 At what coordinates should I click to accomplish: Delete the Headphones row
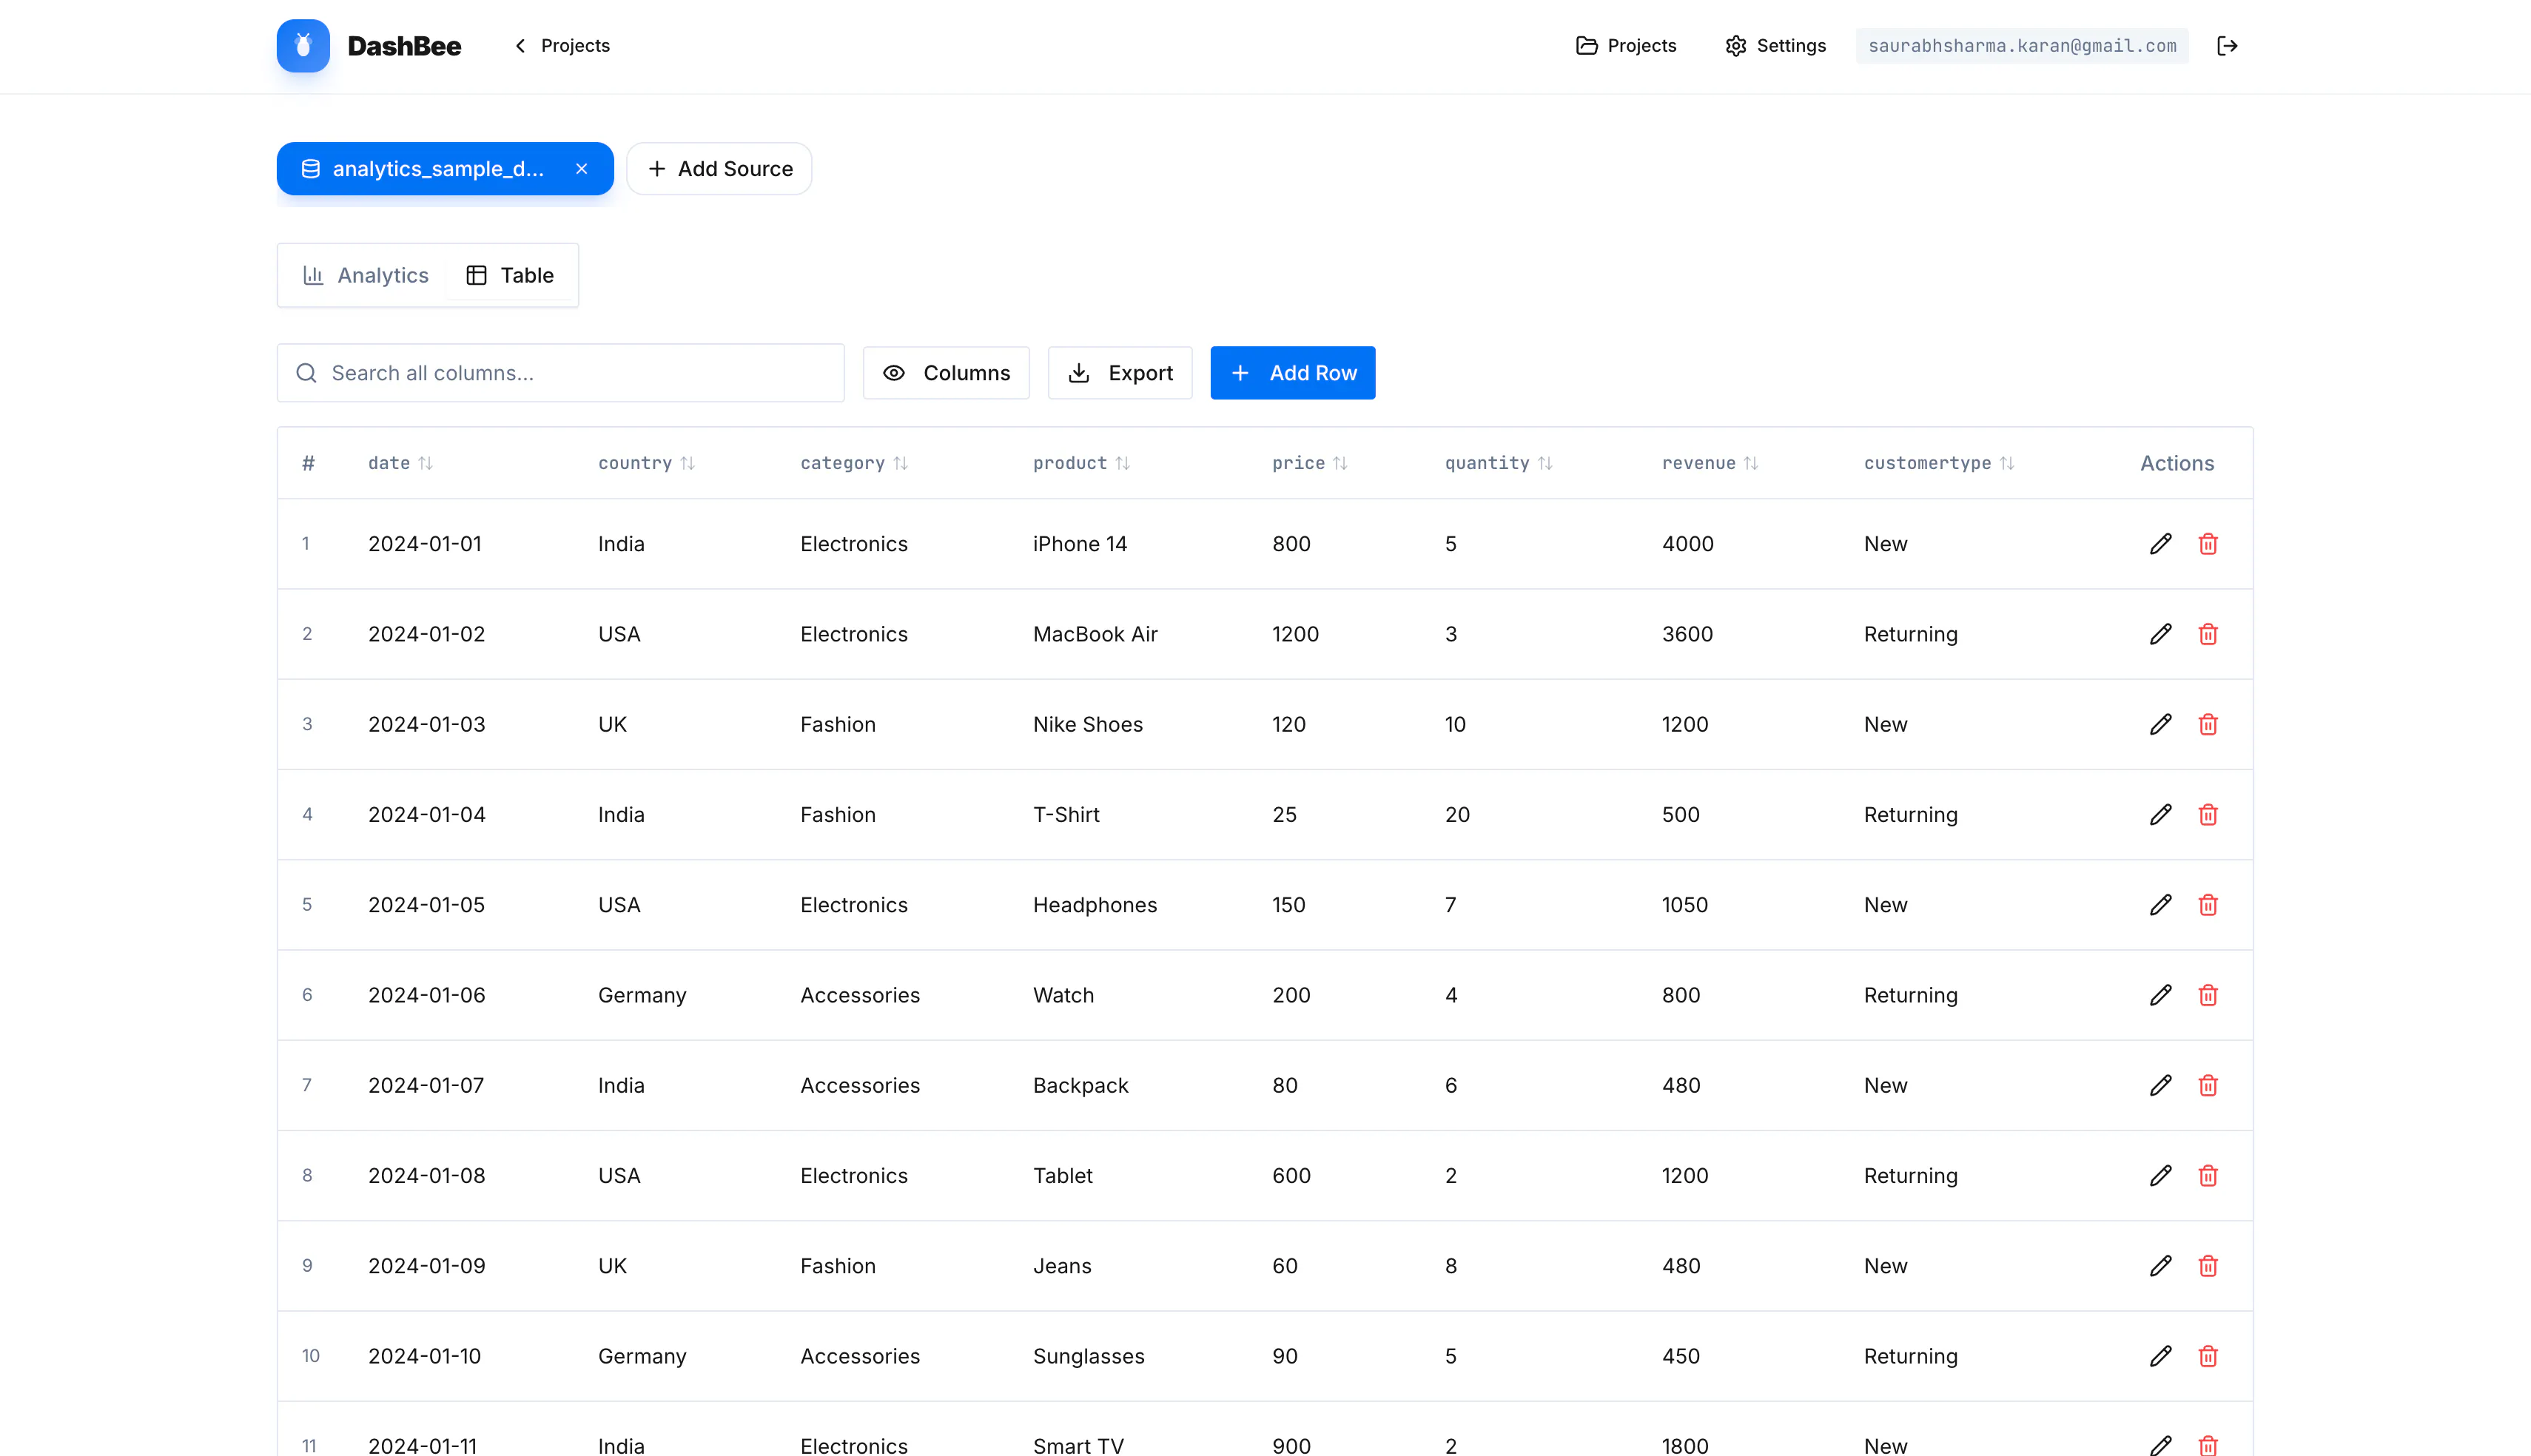point(2208,905)
